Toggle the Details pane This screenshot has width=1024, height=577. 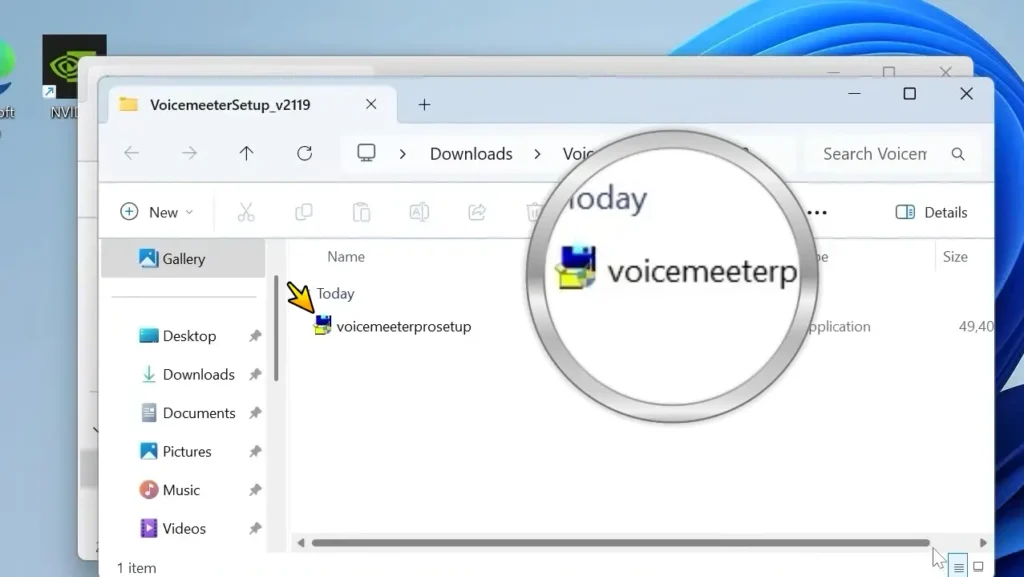(x=931, y=212)
